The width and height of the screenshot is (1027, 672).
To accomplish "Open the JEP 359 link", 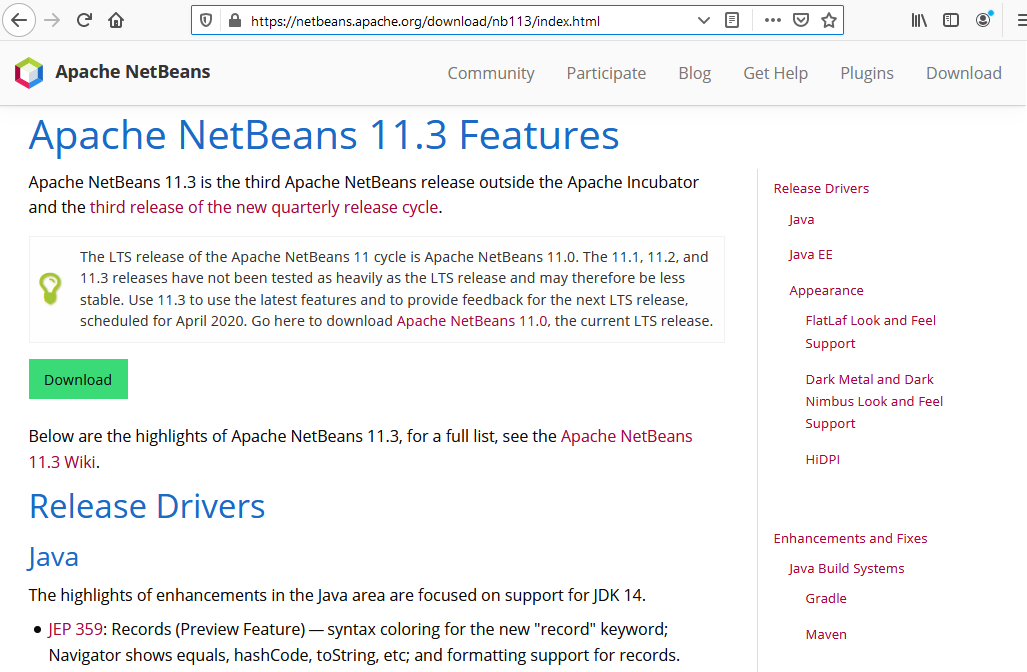I will click(75, 629).
